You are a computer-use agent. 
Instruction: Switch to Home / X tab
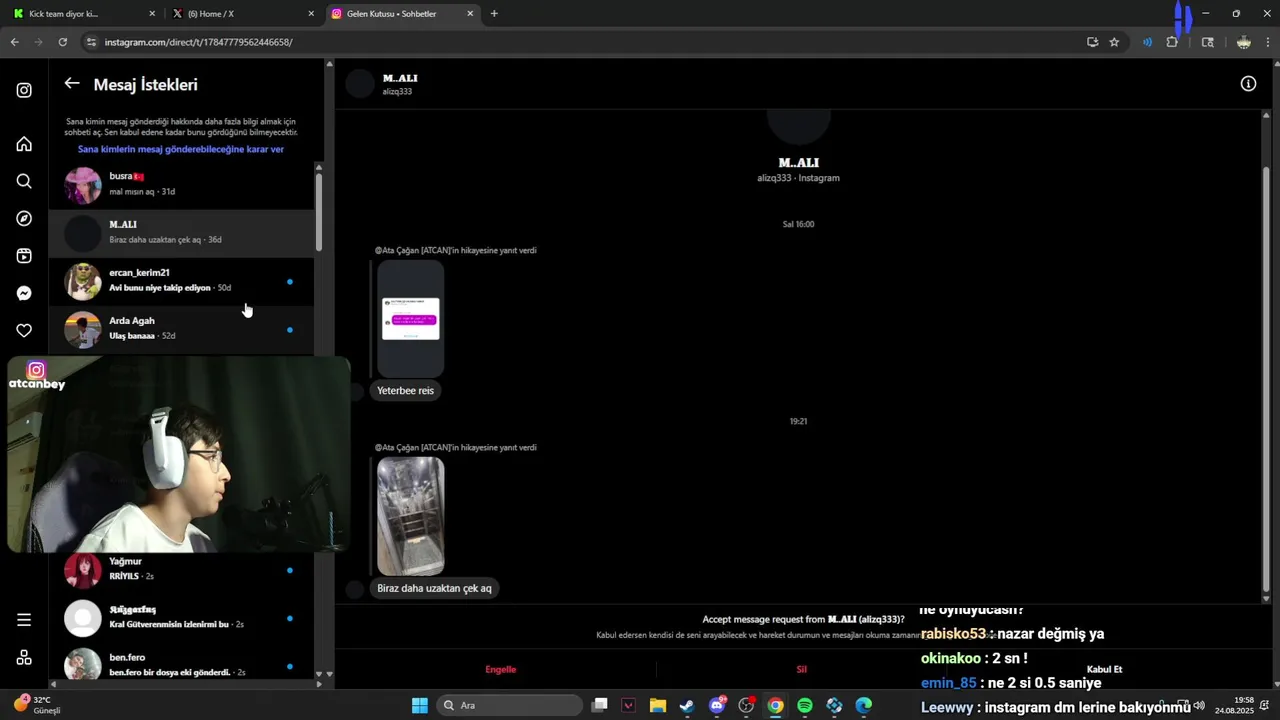tap(243, 14)
